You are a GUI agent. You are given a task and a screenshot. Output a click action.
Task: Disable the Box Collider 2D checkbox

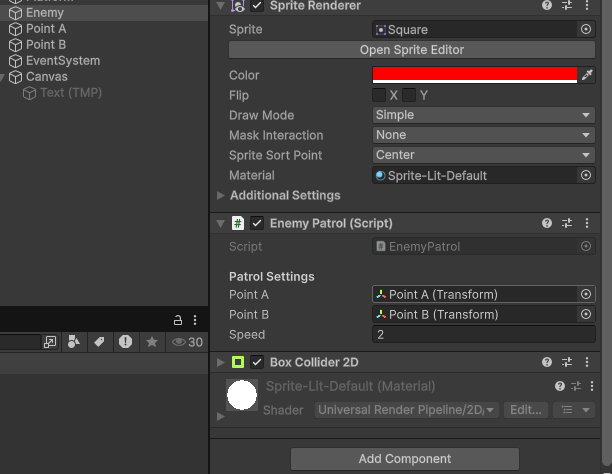(257, 362)
